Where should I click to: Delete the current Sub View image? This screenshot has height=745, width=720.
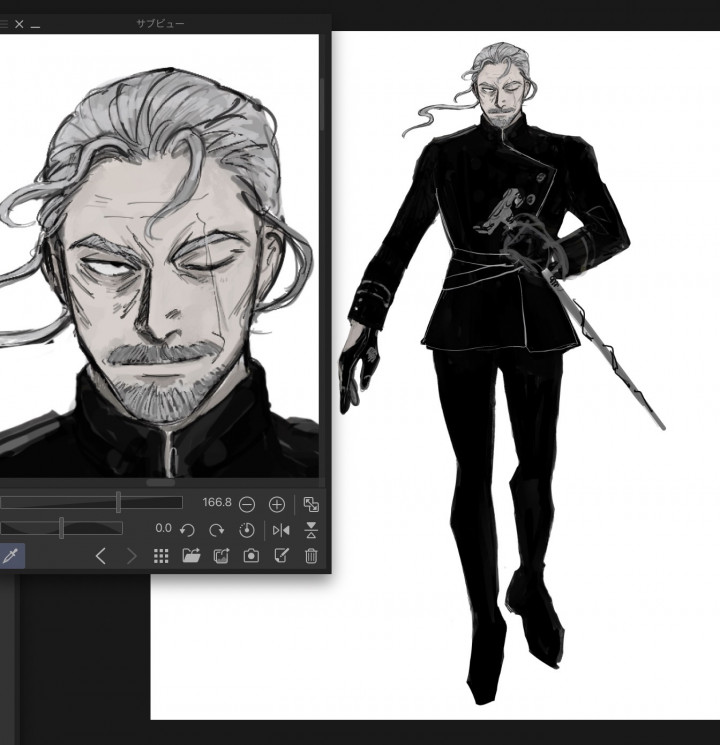click(x=311, y=557)
